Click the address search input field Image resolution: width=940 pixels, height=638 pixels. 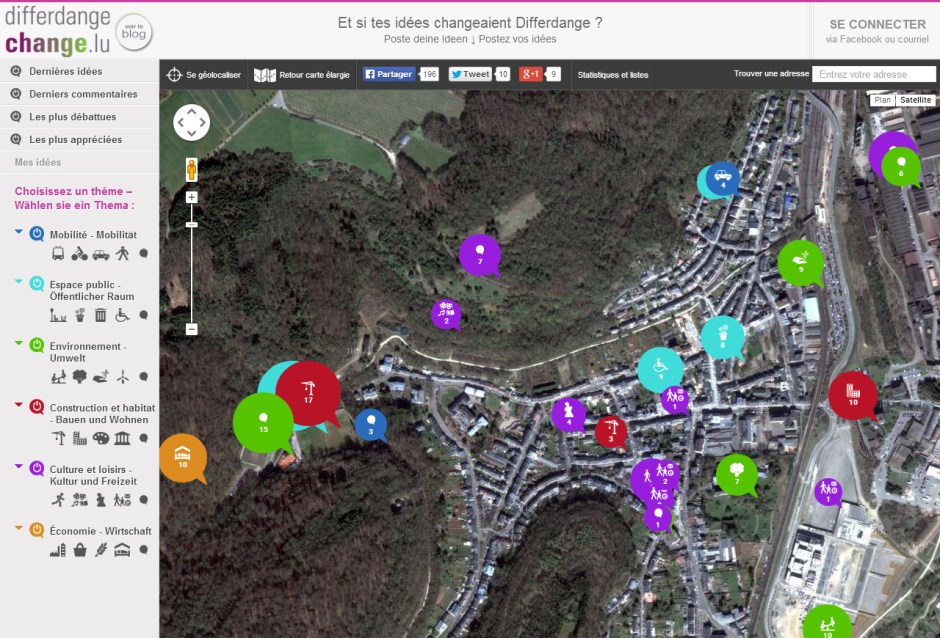[x=873, y=74]
